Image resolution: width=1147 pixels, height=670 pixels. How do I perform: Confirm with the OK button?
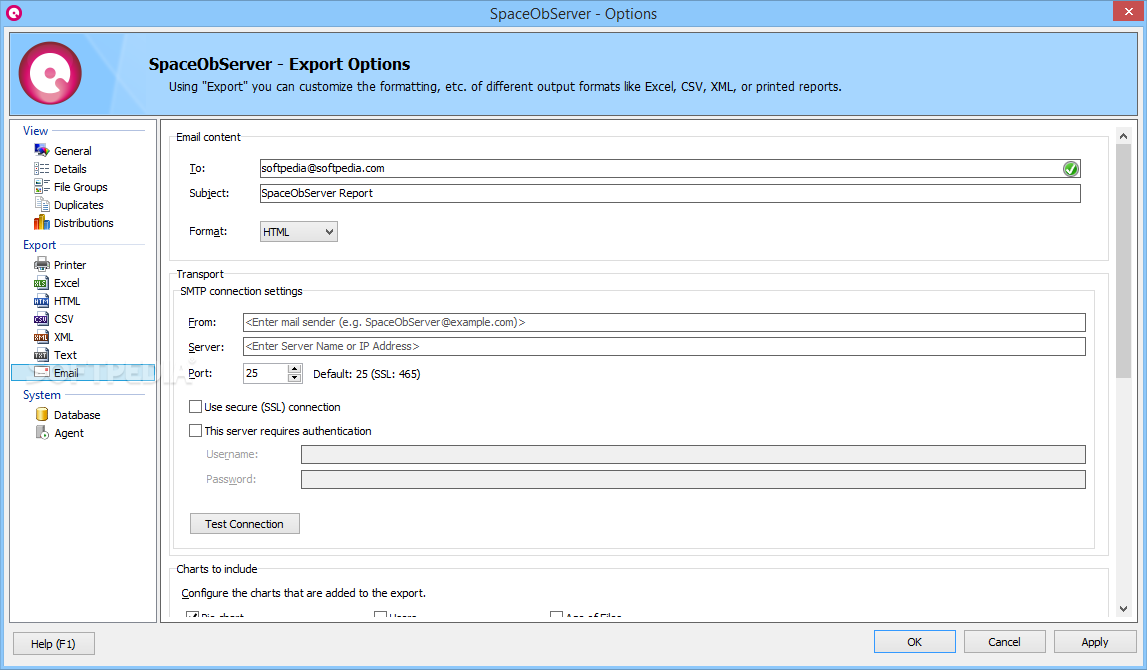(x=914, y=641)
